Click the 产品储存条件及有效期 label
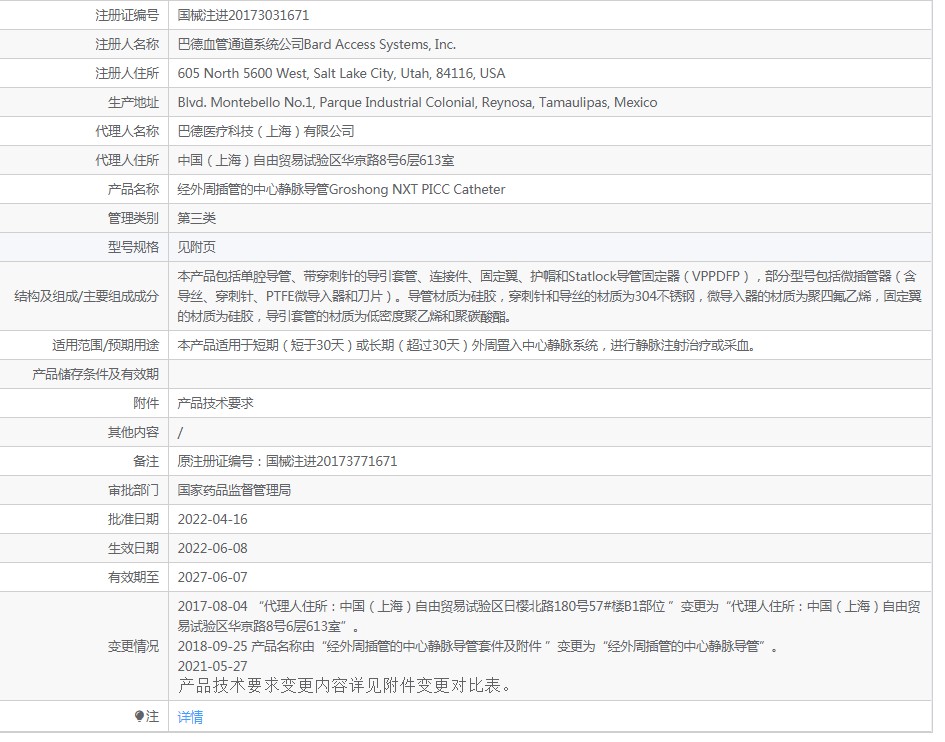945x742 pixels. click(x=95, y=374)
